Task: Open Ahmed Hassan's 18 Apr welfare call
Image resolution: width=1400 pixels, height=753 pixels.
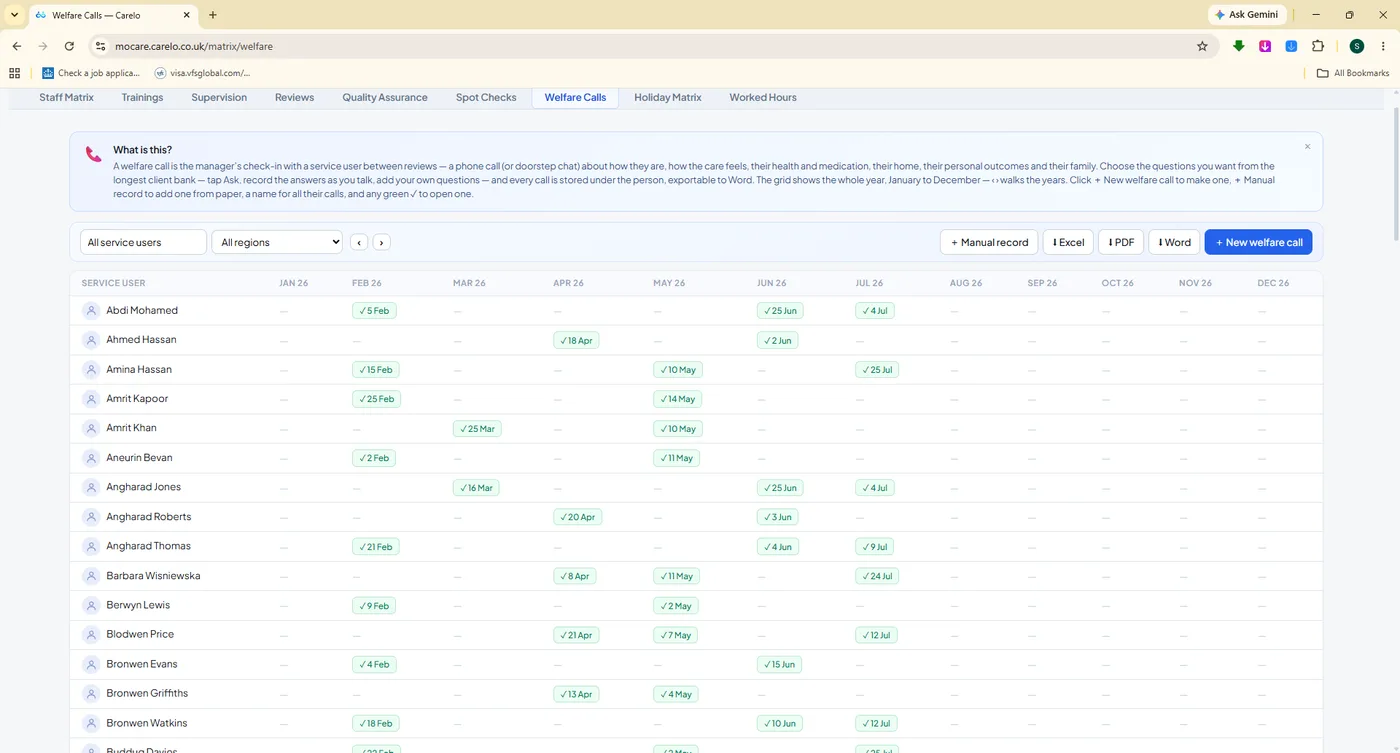Action: [576, 340]
